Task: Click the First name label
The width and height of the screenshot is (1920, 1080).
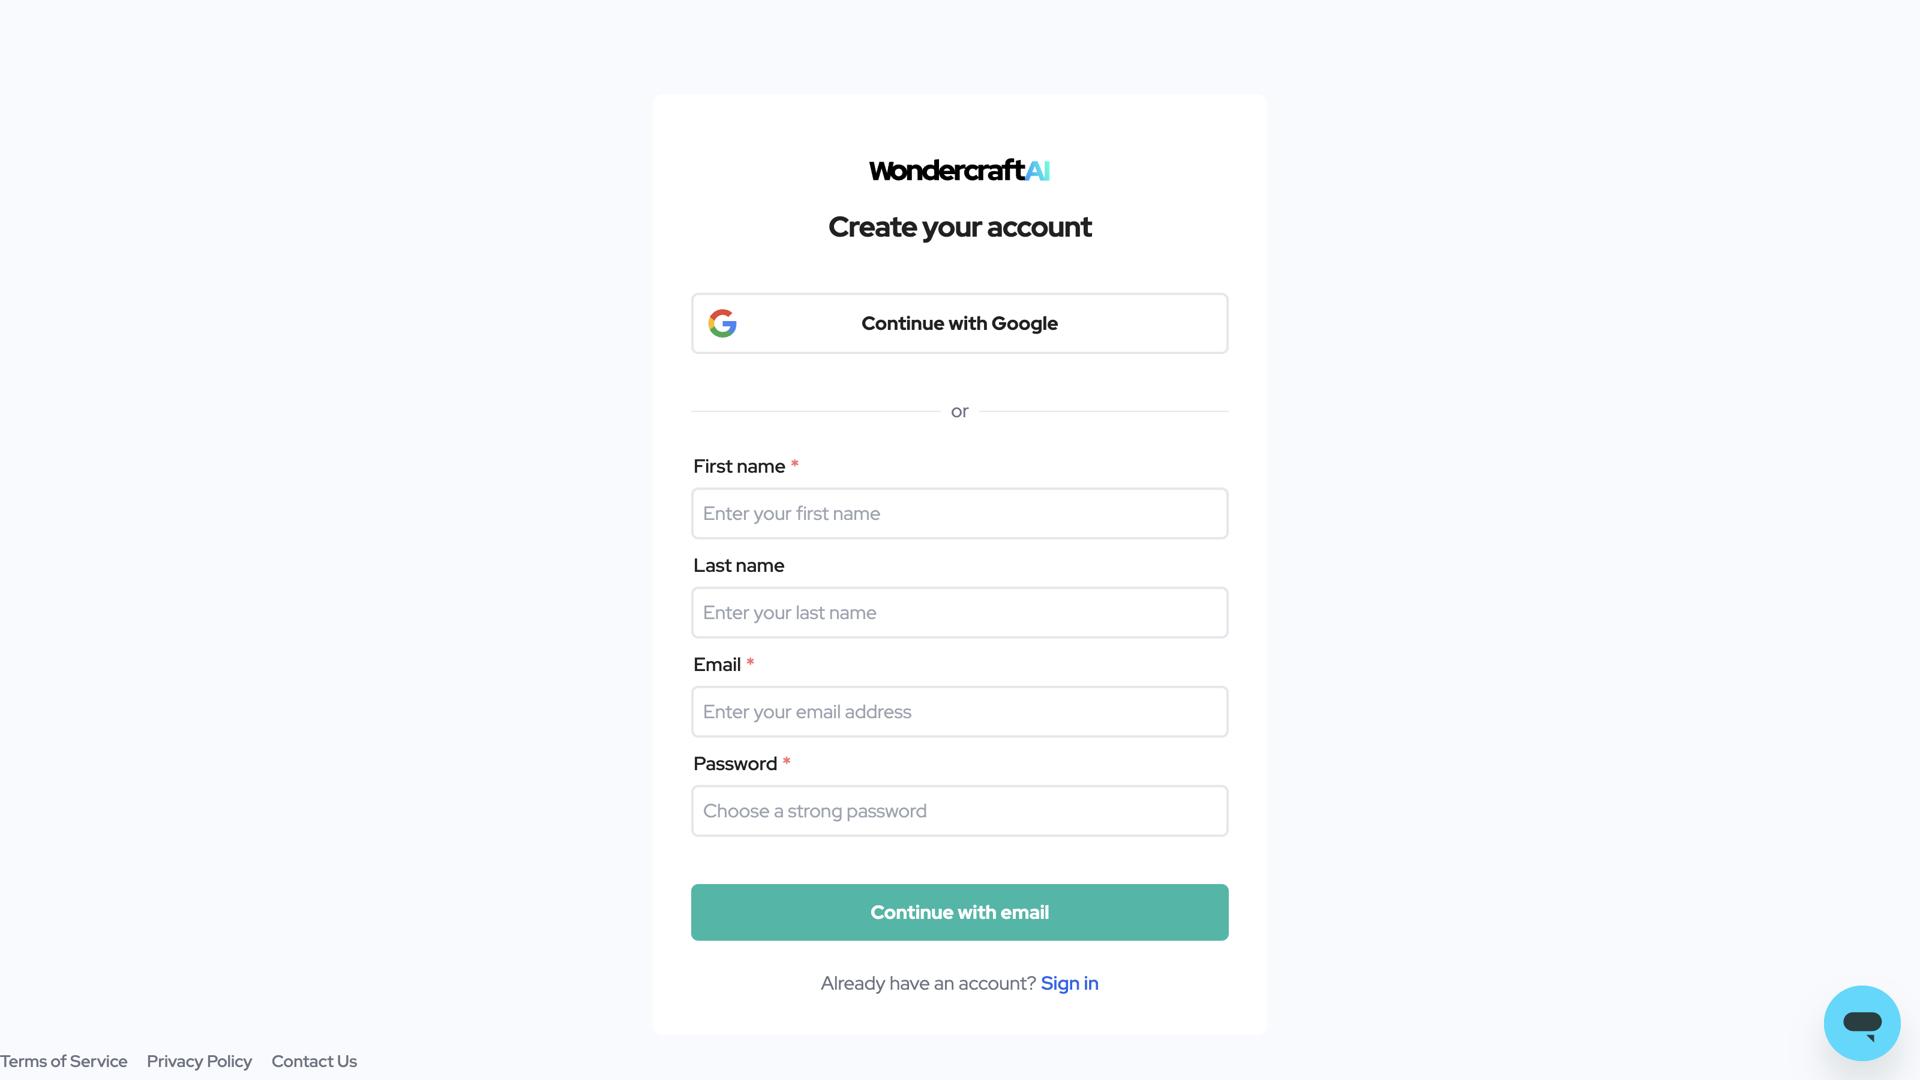Action: pyautogui.click(x=739, y=467)
